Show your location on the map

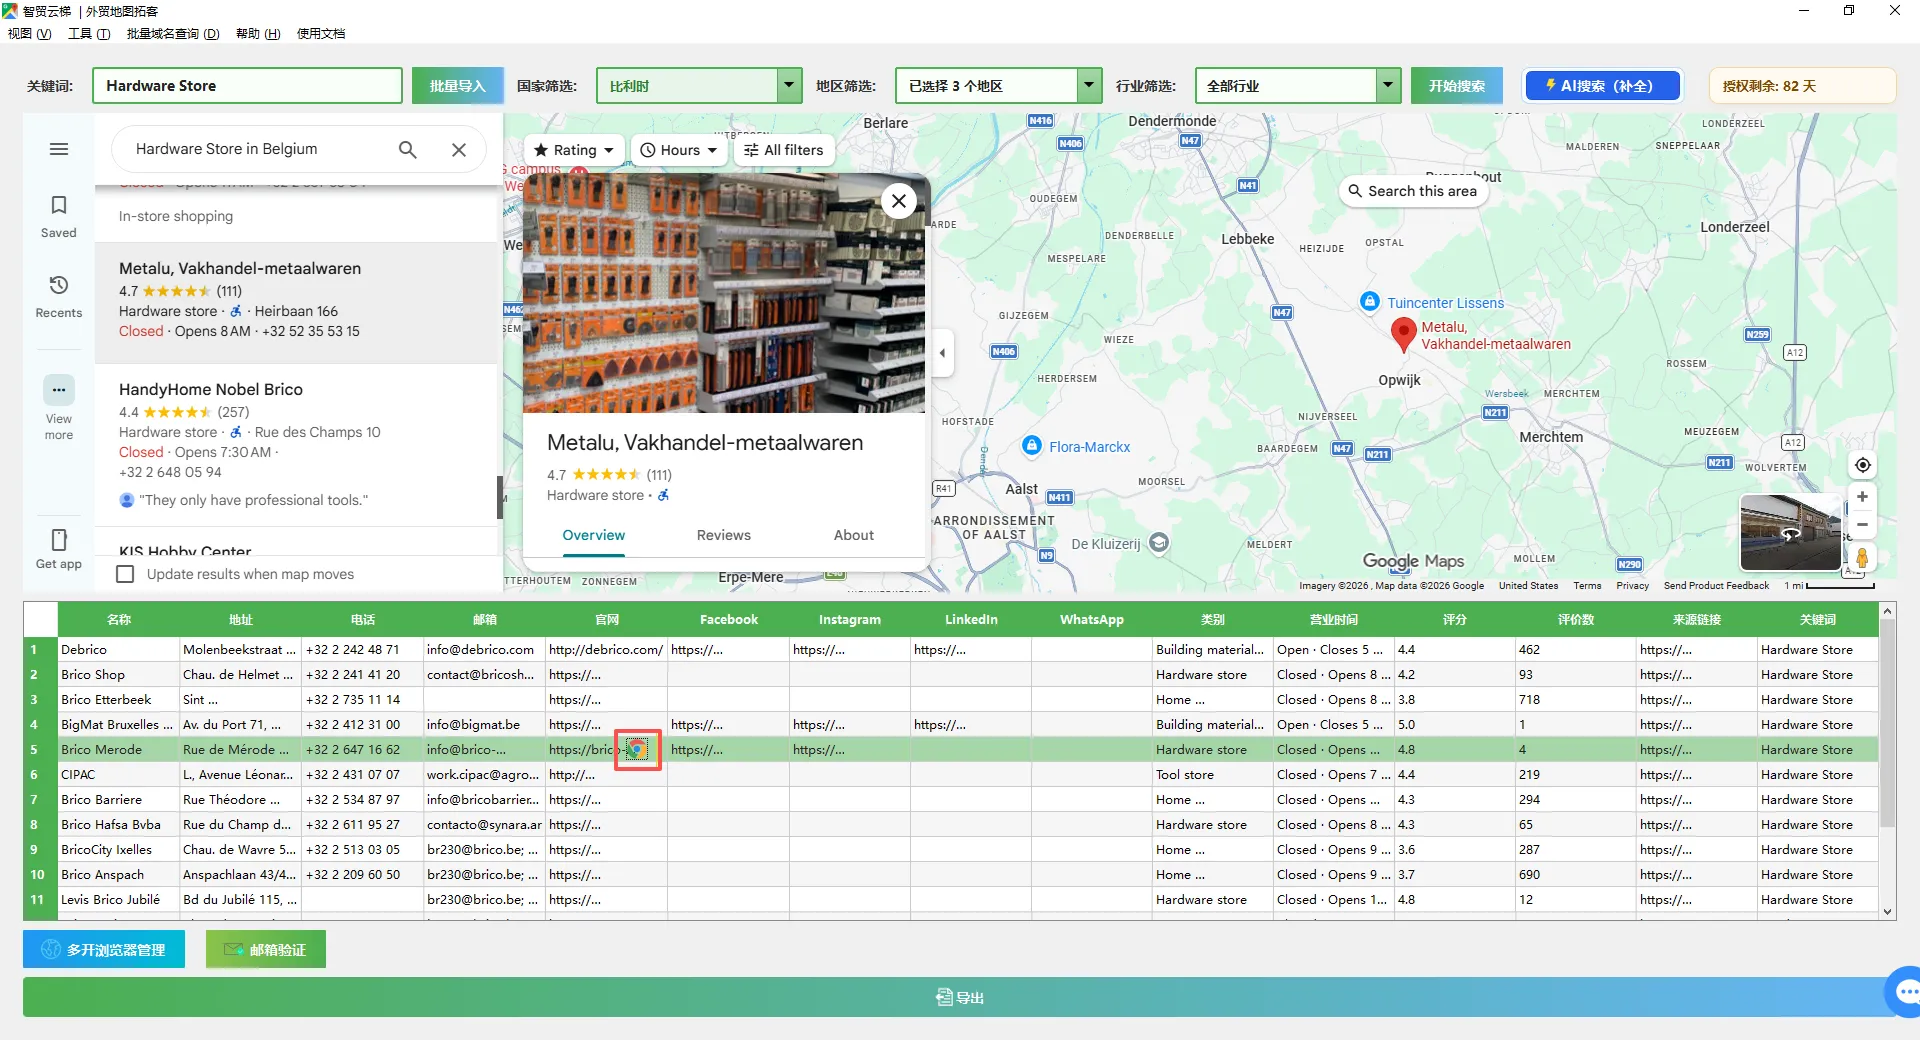1862,465
